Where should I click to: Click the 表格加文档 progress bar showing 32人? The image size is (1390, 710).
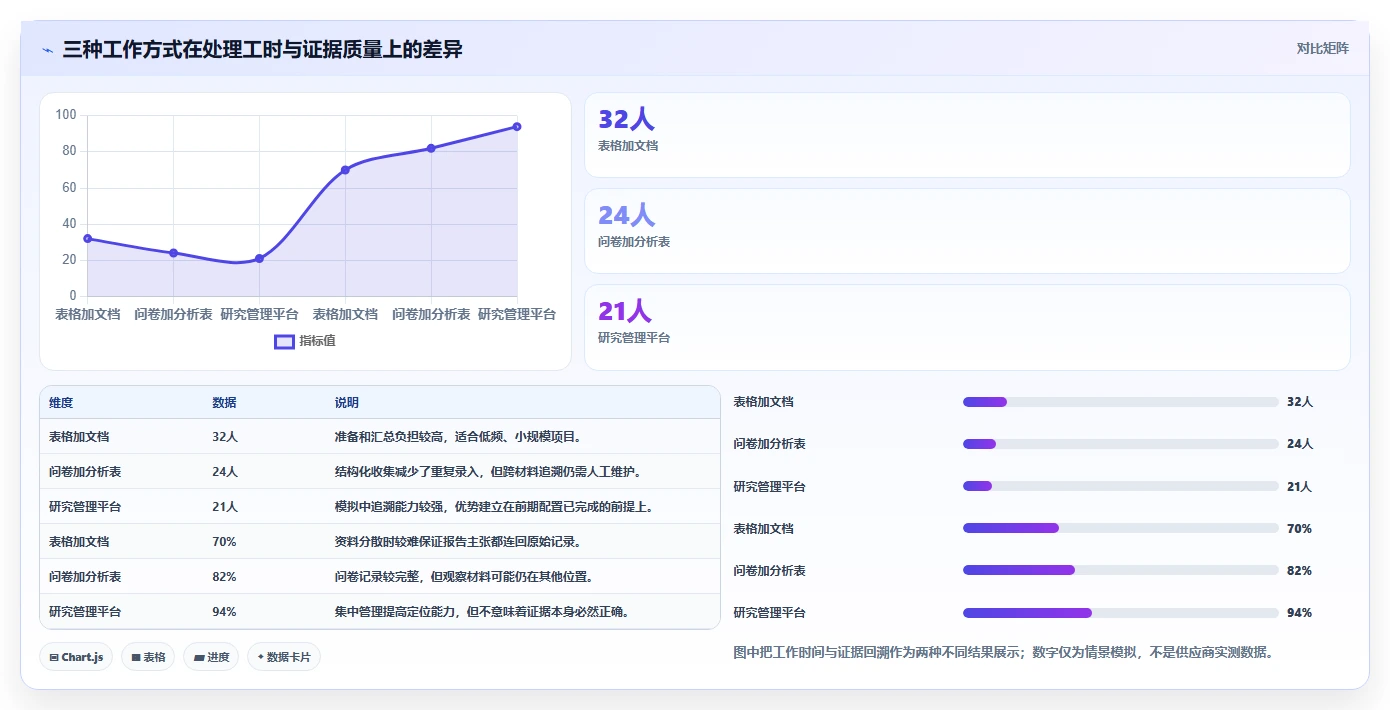1120,402
